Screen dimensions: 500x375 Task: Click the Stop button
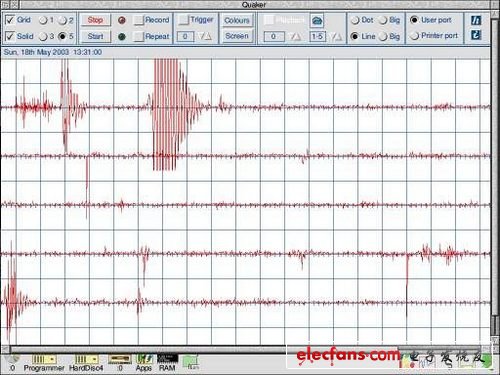(x=95, y=20)
